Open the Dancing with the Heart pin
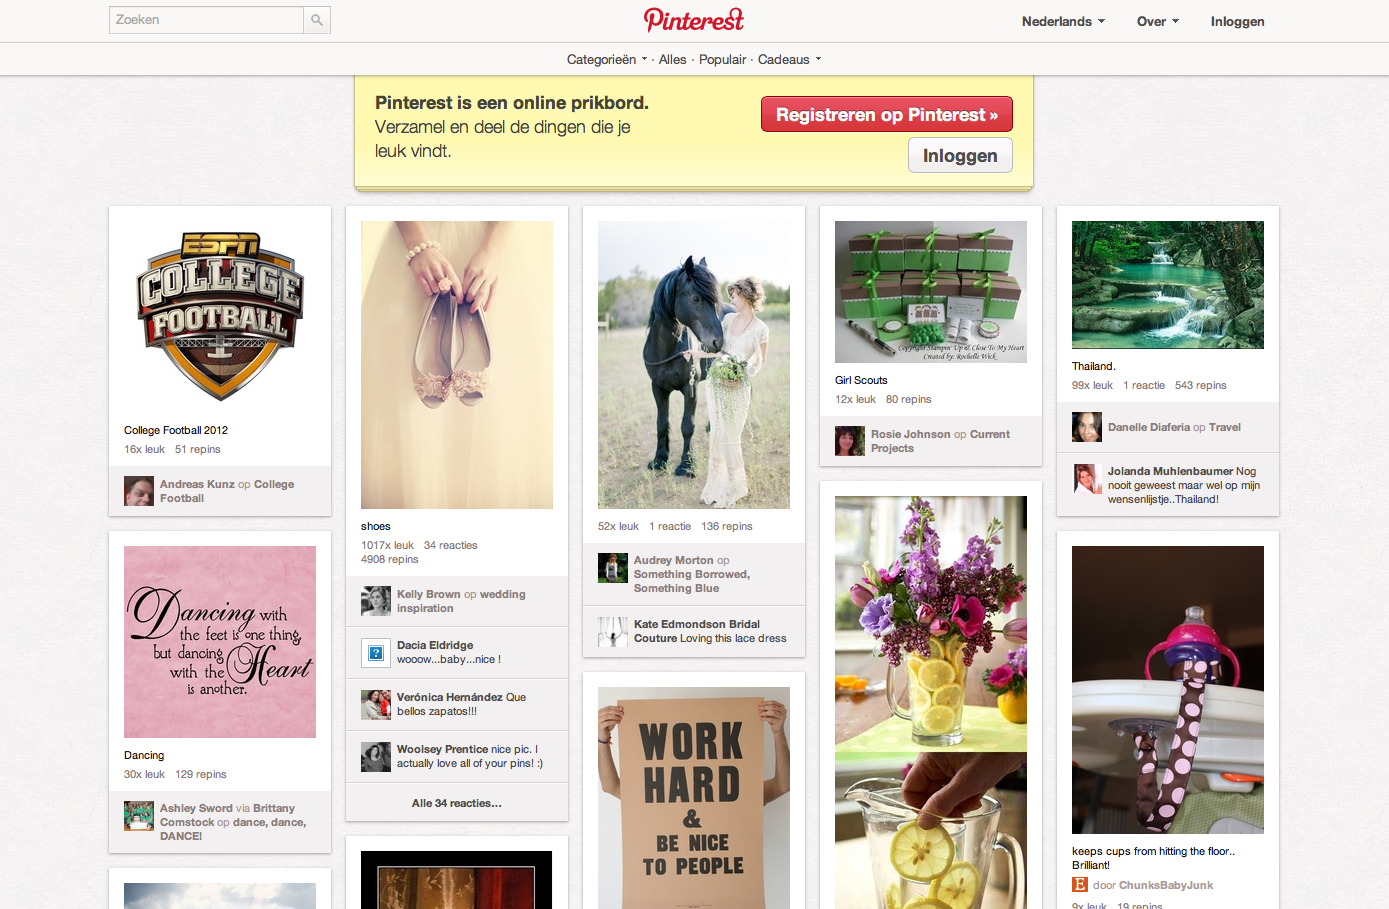This screenshot has width=1389, height=909. [220, 642]
